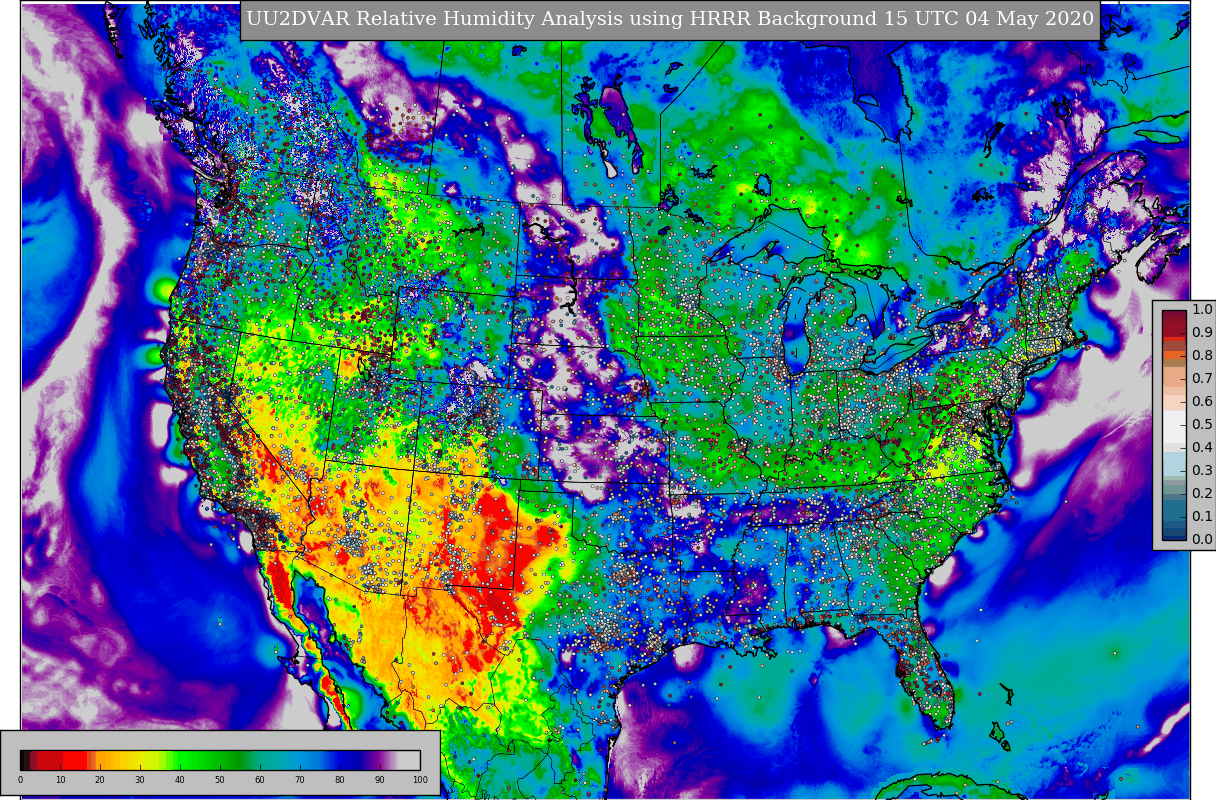The width and height of the screenshot is (1216, 800).
Task: Click the '1.0' label on right colorbar
Action: click(1202, 310)
